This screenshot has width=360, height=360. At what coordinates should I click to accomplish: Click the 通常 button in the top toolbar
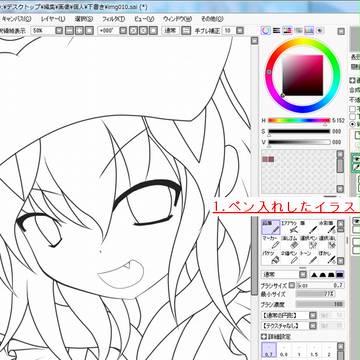pos(171,31)
